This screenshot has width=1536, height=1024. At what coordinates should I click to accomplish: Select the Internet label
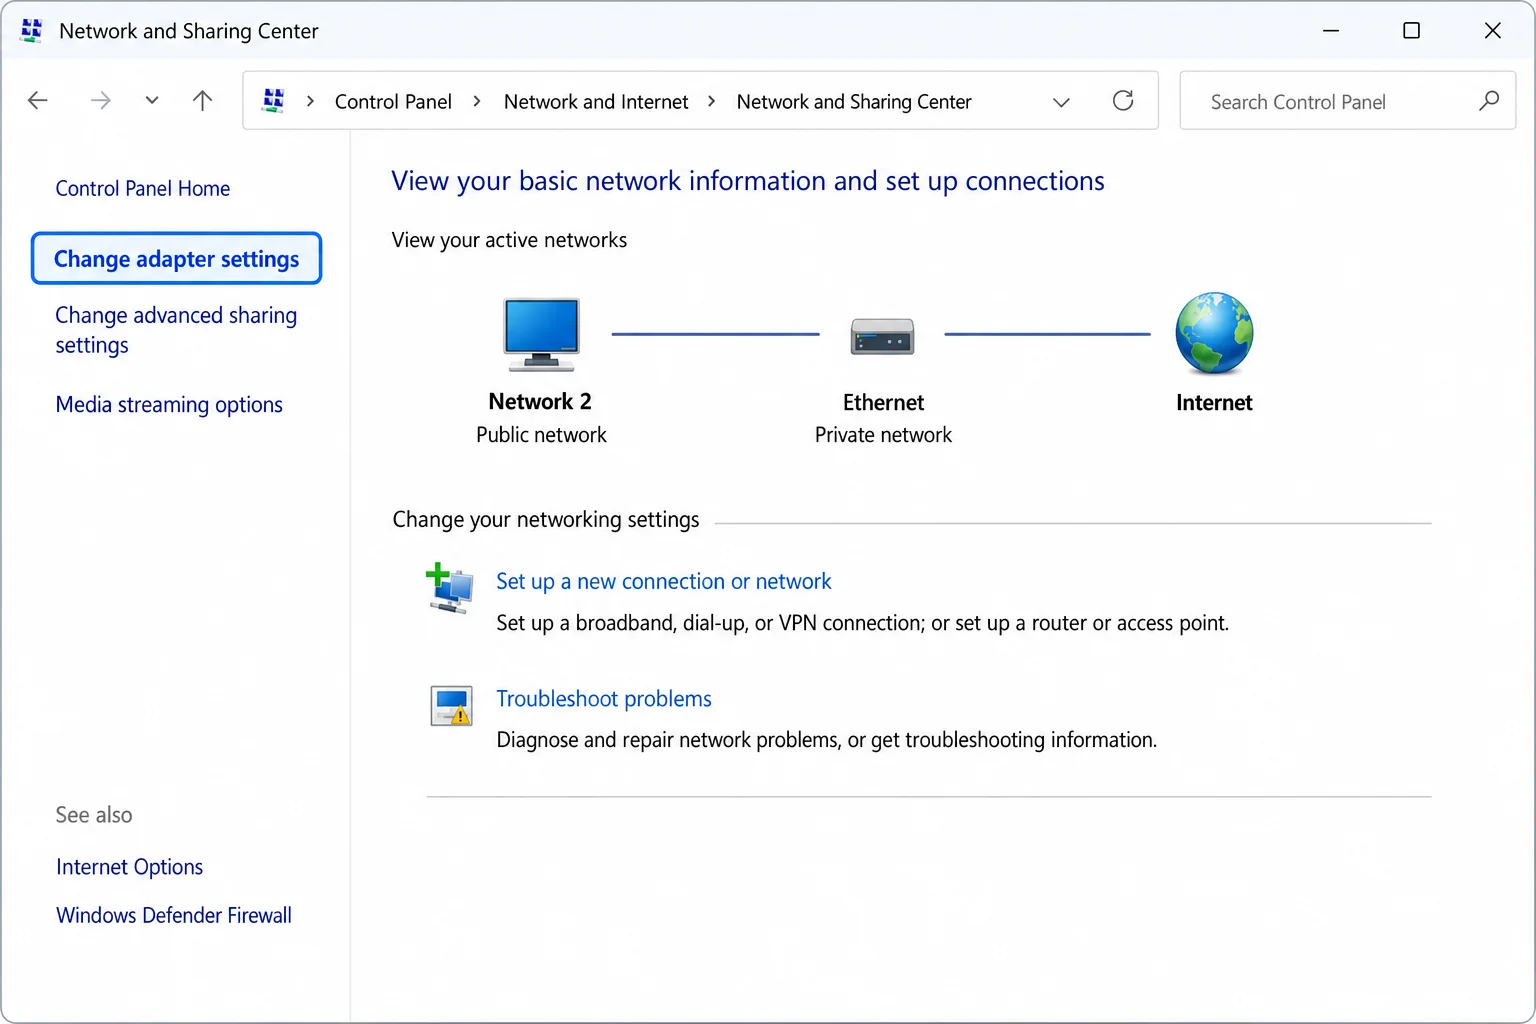click(1214, 402)
